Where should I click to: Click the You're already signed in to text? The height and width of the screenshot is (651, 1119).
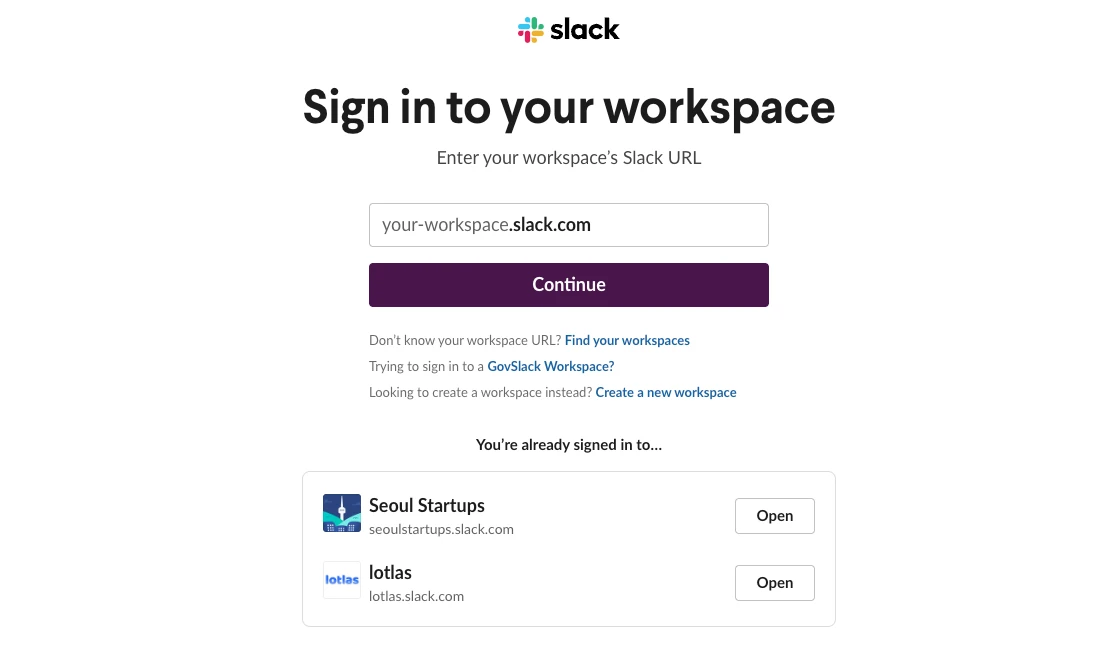[x=568, y=444]
